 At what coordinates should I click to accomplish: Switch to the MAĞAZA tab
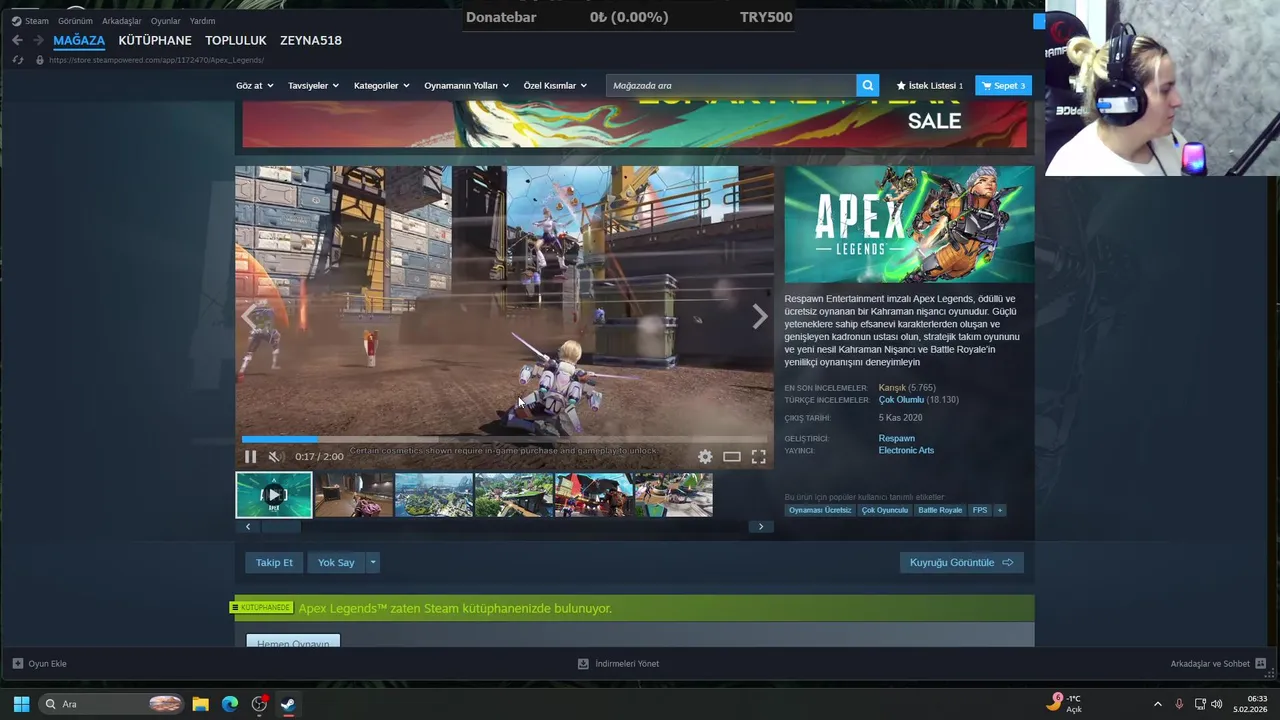[79, 40]
